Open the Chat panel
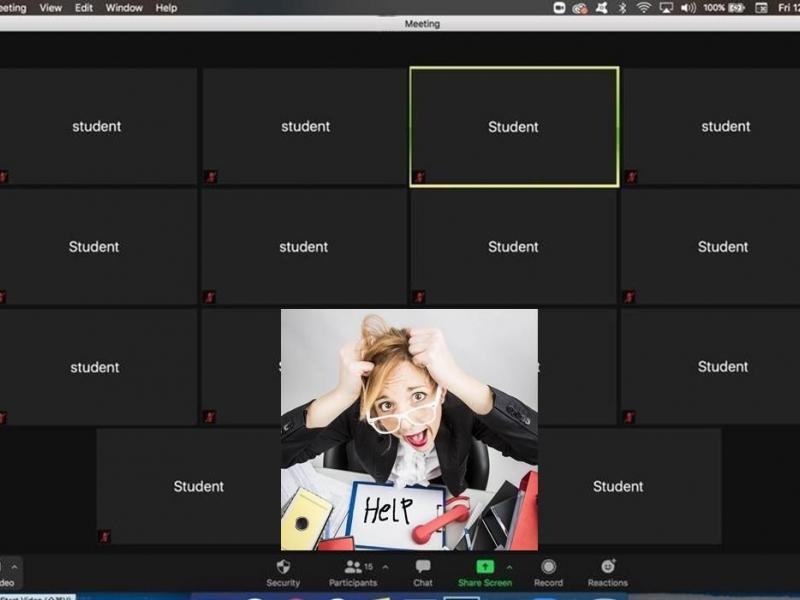This screenshot has height=600, width=800. coord(423,572)
